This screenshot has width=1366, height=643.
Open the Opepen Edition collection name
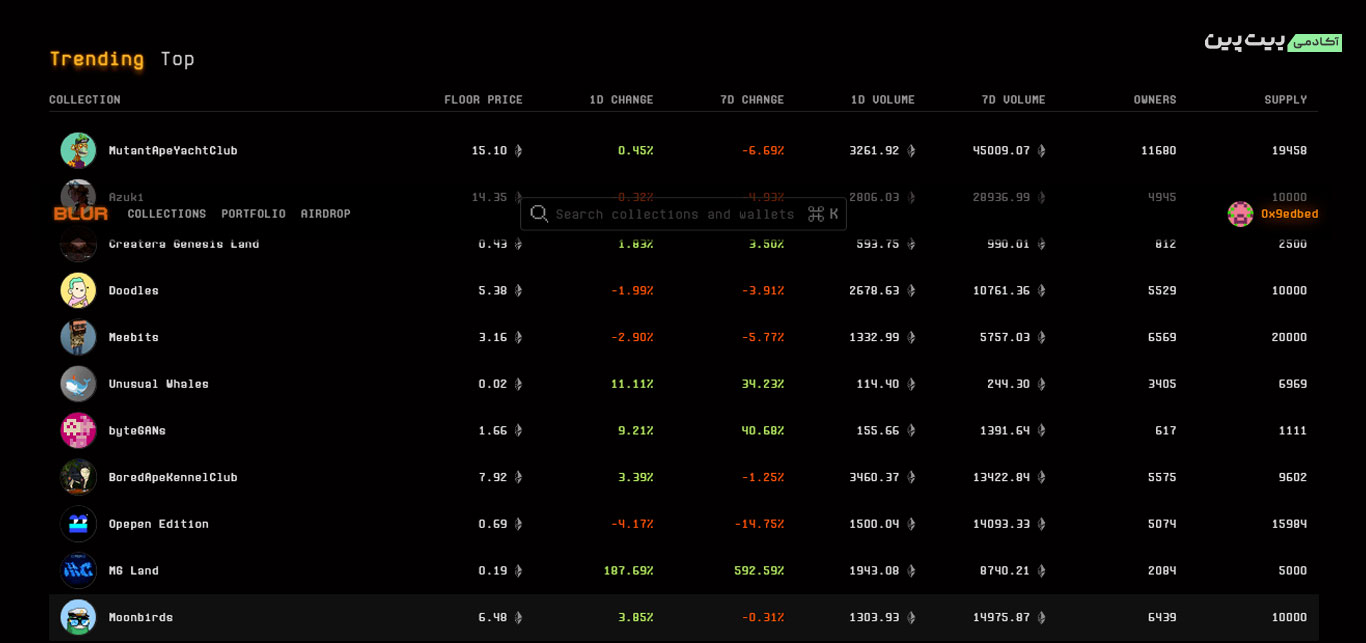point(159,524)
